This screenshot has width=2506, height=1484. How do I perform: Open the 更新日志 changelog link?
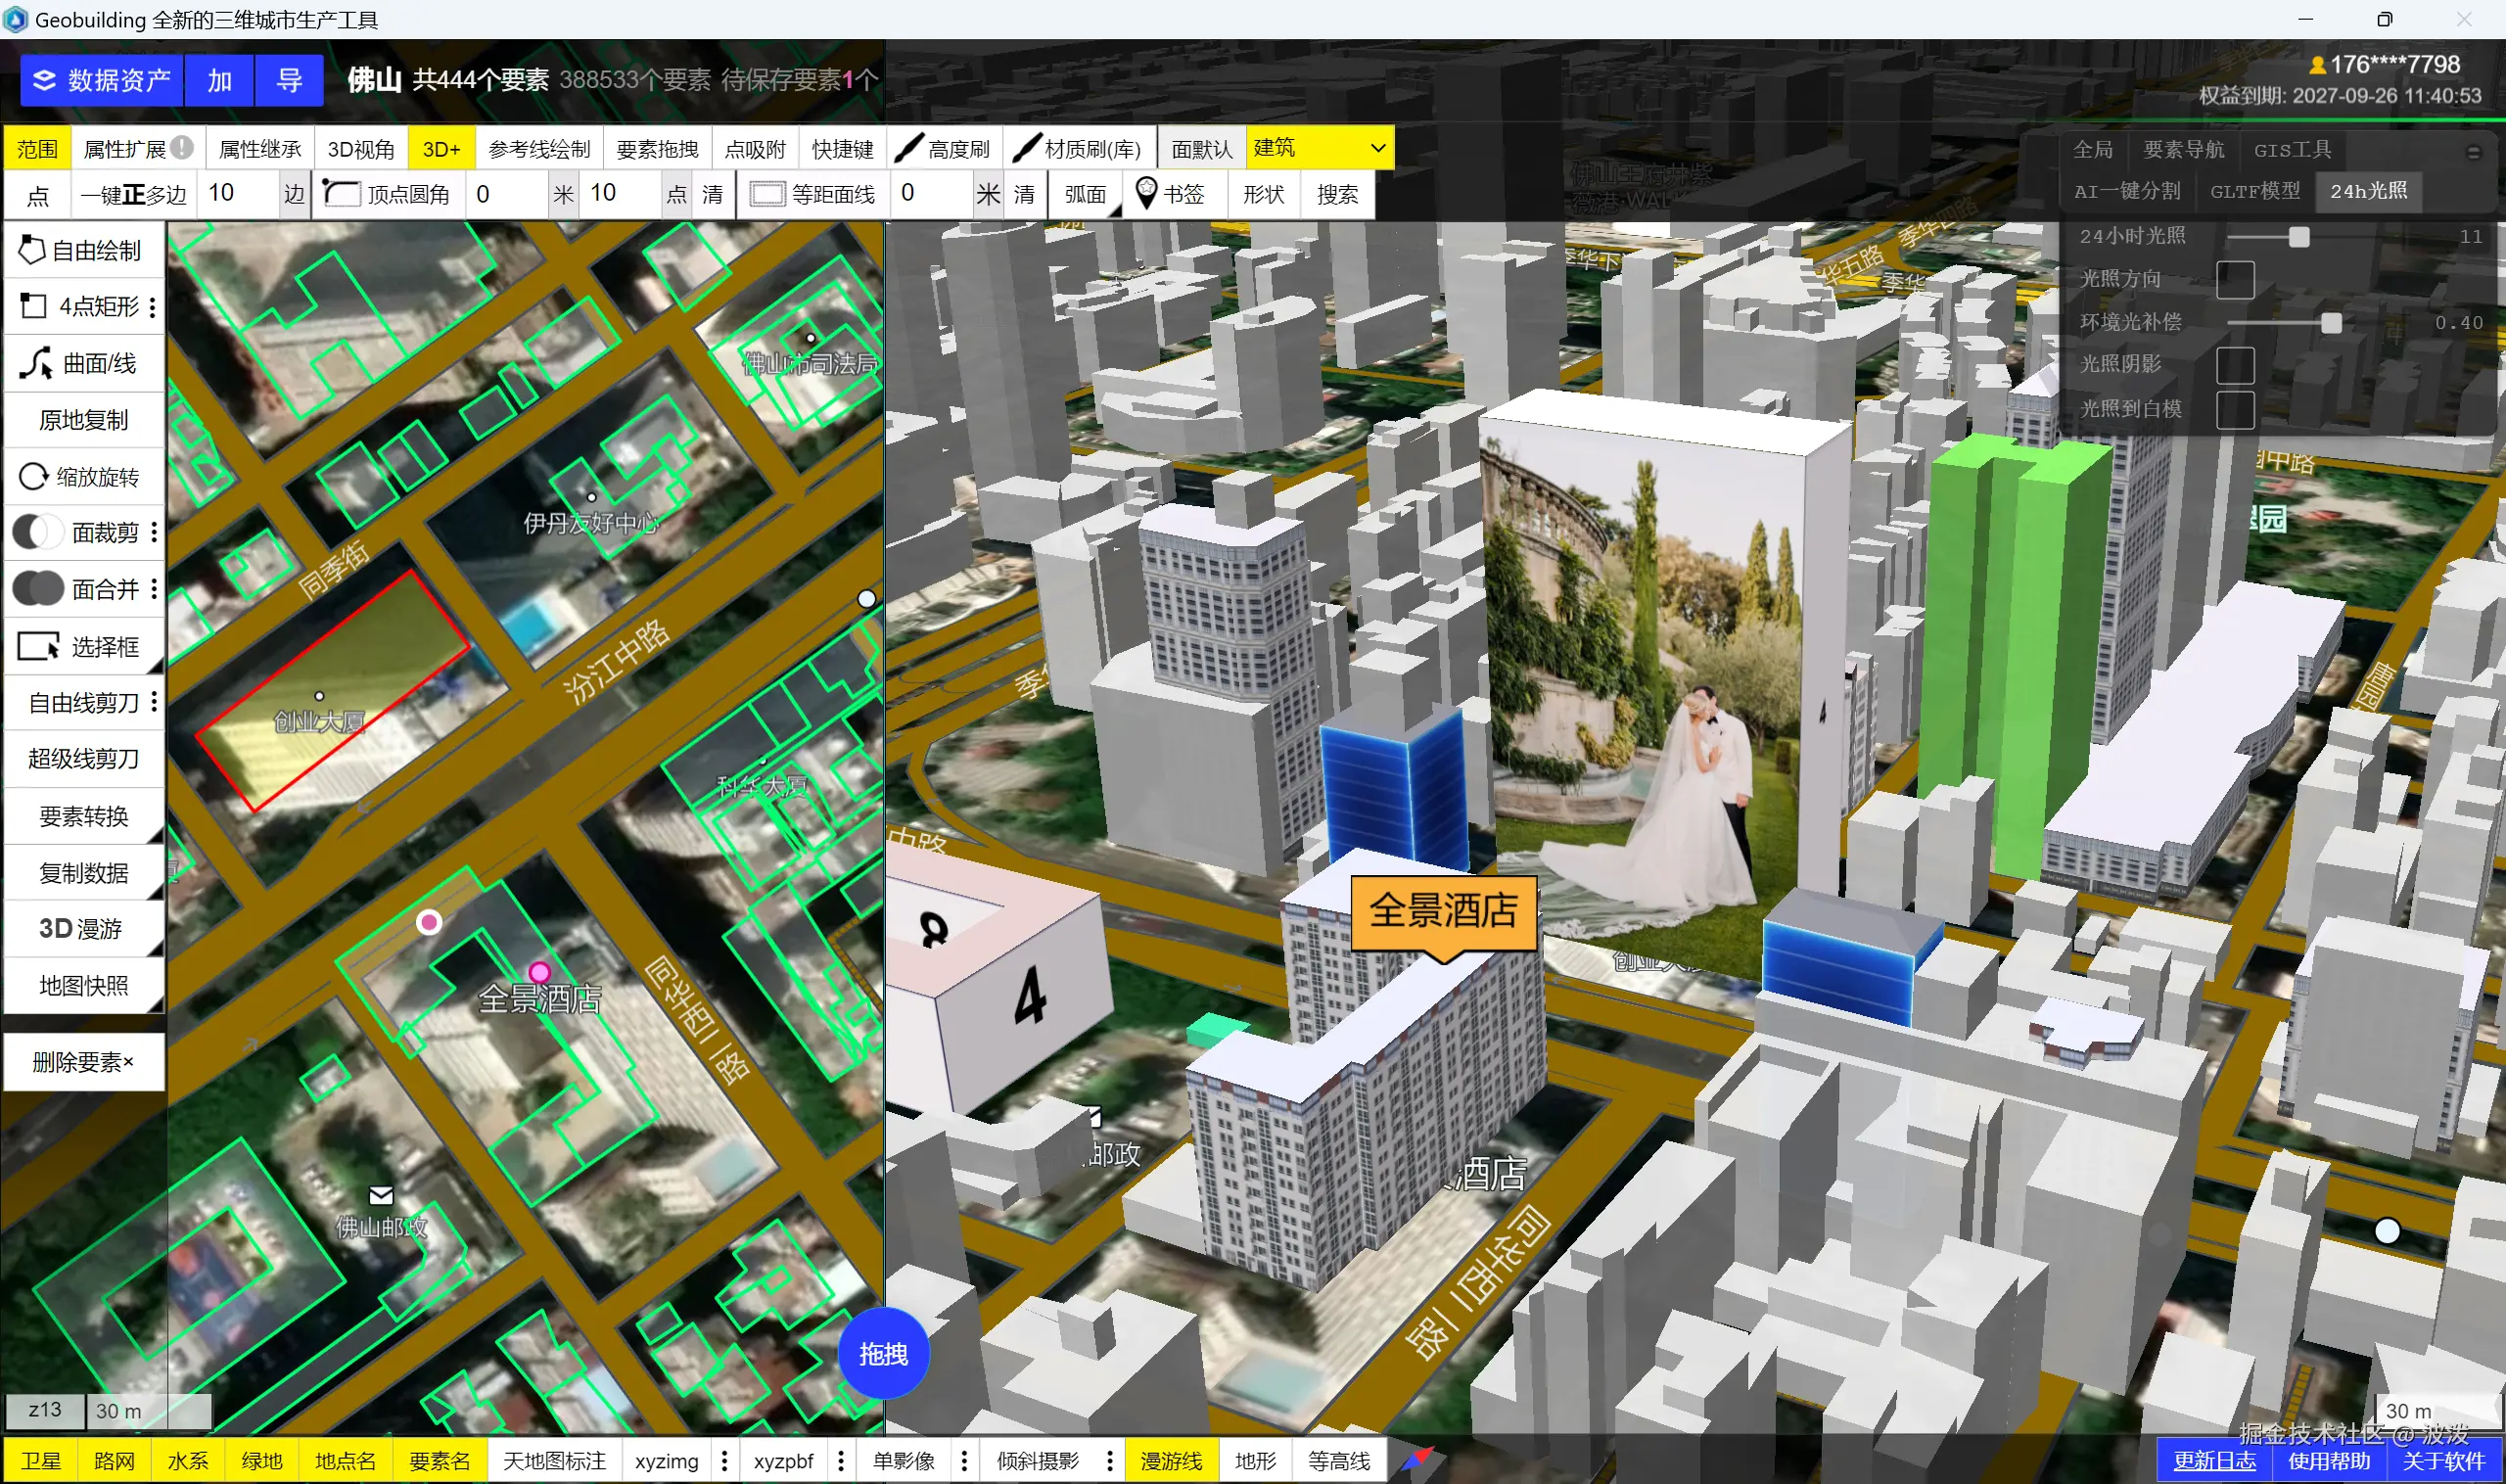2214,1461
